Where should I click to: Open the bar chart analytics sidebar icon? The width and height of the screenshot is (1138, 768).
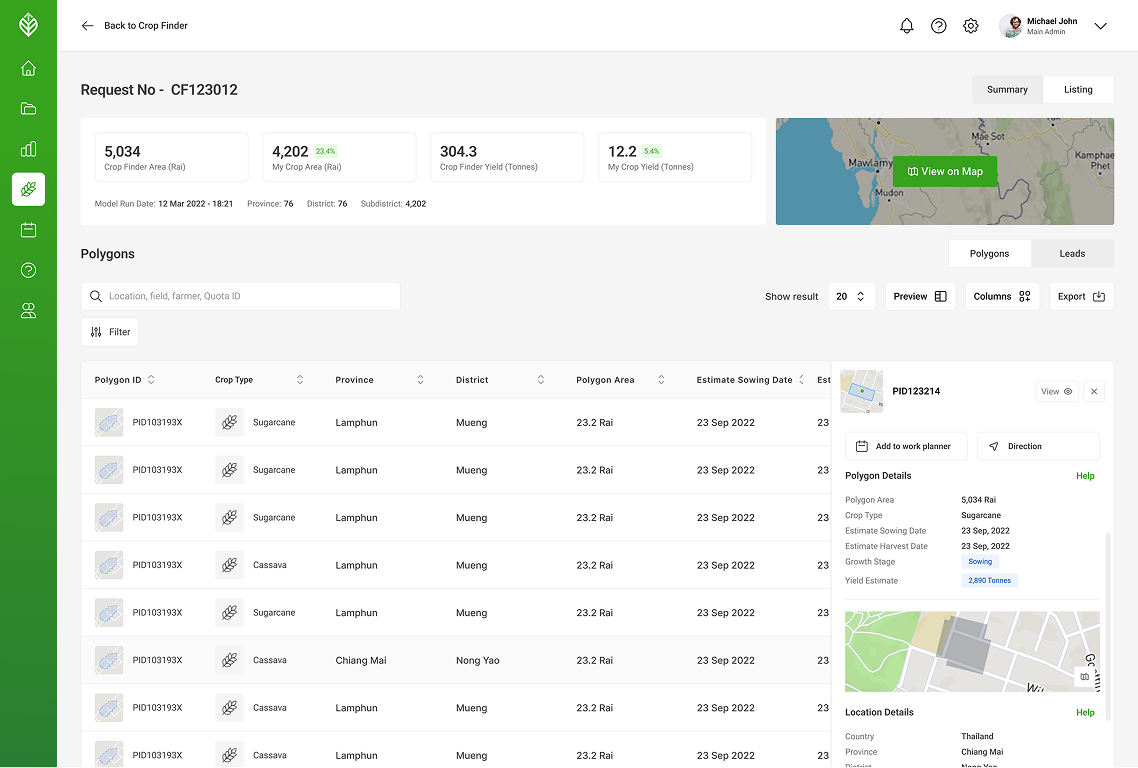tap(28, 149)
